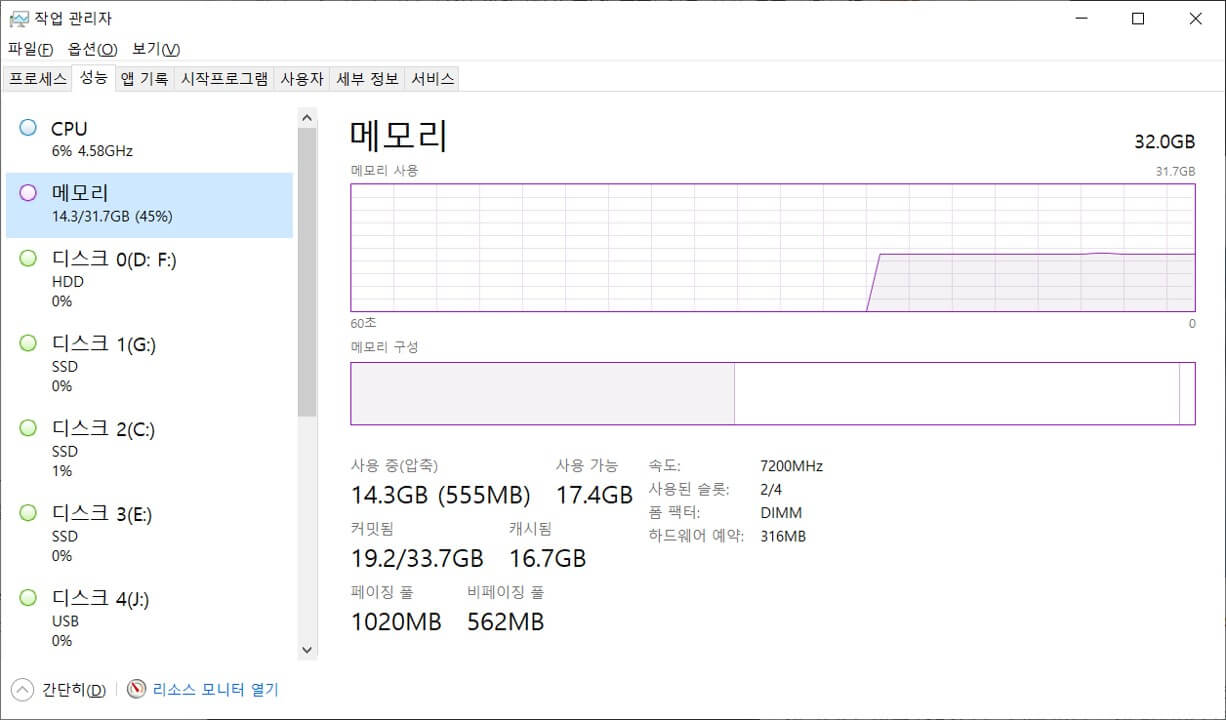Click the memory composition bar in-use section
Viewport: 1226px width, 720px height.
542,393
